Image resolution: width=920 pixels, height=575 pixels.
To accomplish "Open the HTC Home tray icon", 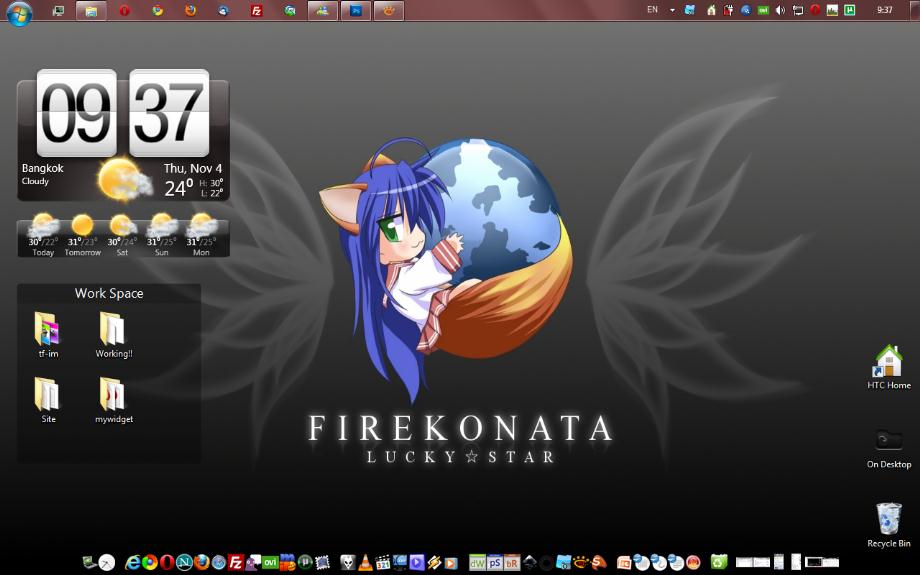I will tap(711, 10).
